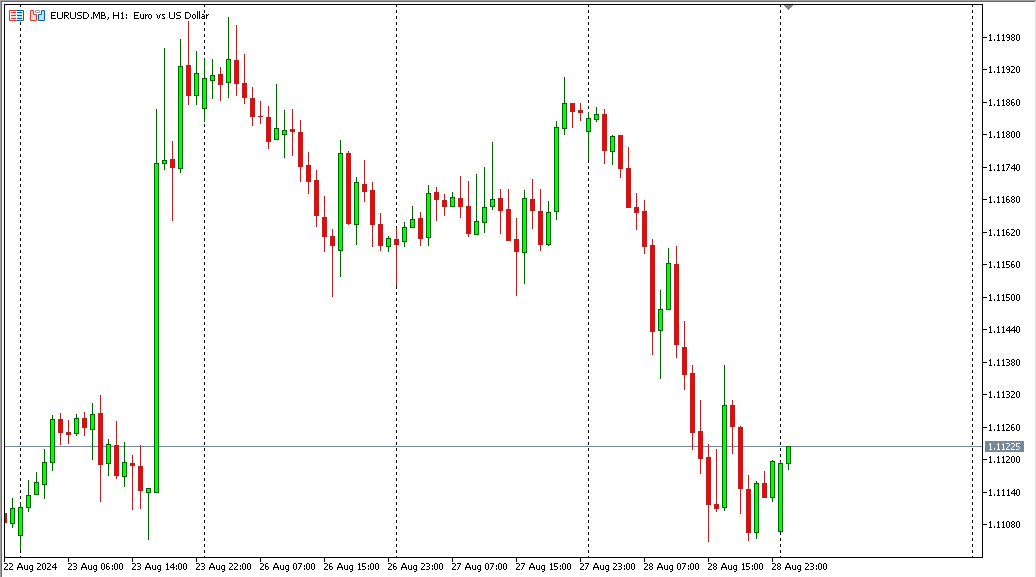Click the 1.11560 price scale label
This screenshot has width=1036, height=577.
pyautogui.click(x=1004, y=265)
